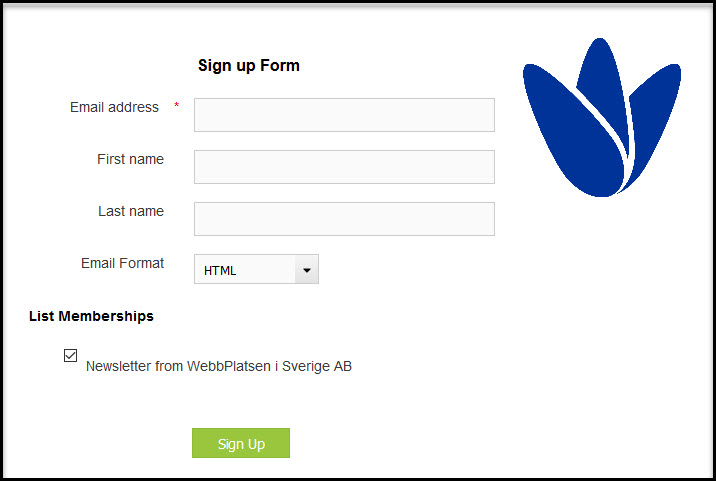This screenshot has height=481, width=716.
Task: Click the Email address label
Action: [x=114, y=107]
